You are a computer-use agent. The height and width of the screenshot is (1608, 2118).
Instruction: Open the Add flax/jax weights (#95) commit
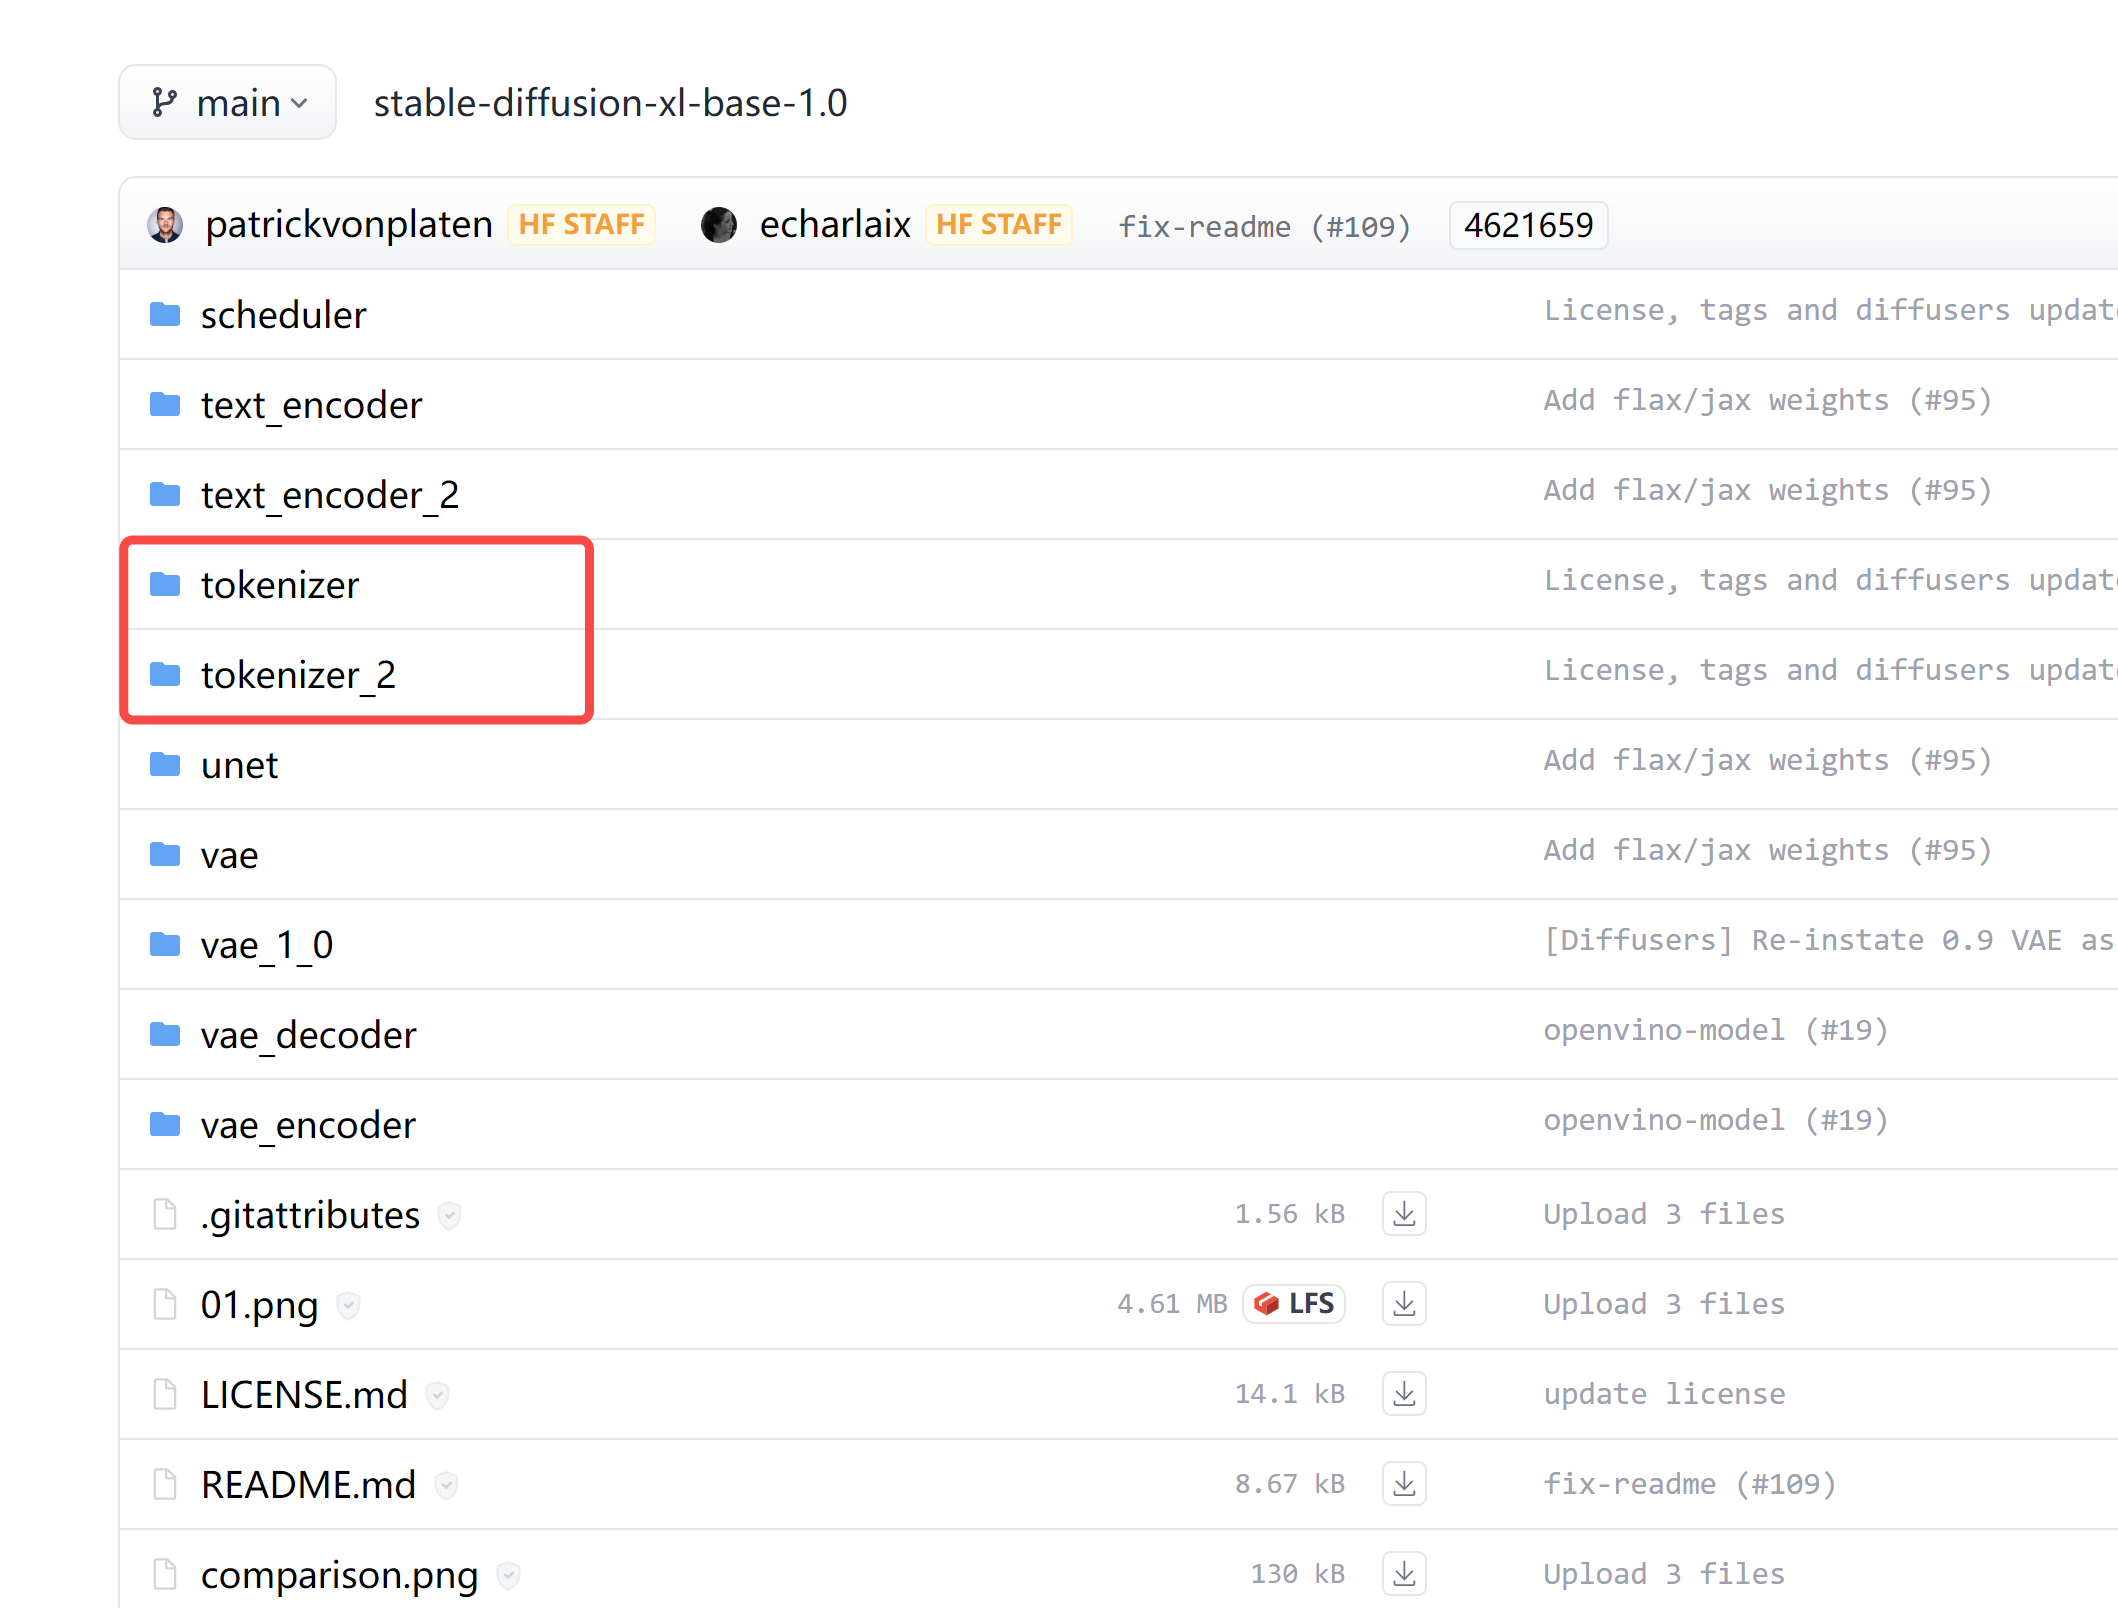(1766, 399)
